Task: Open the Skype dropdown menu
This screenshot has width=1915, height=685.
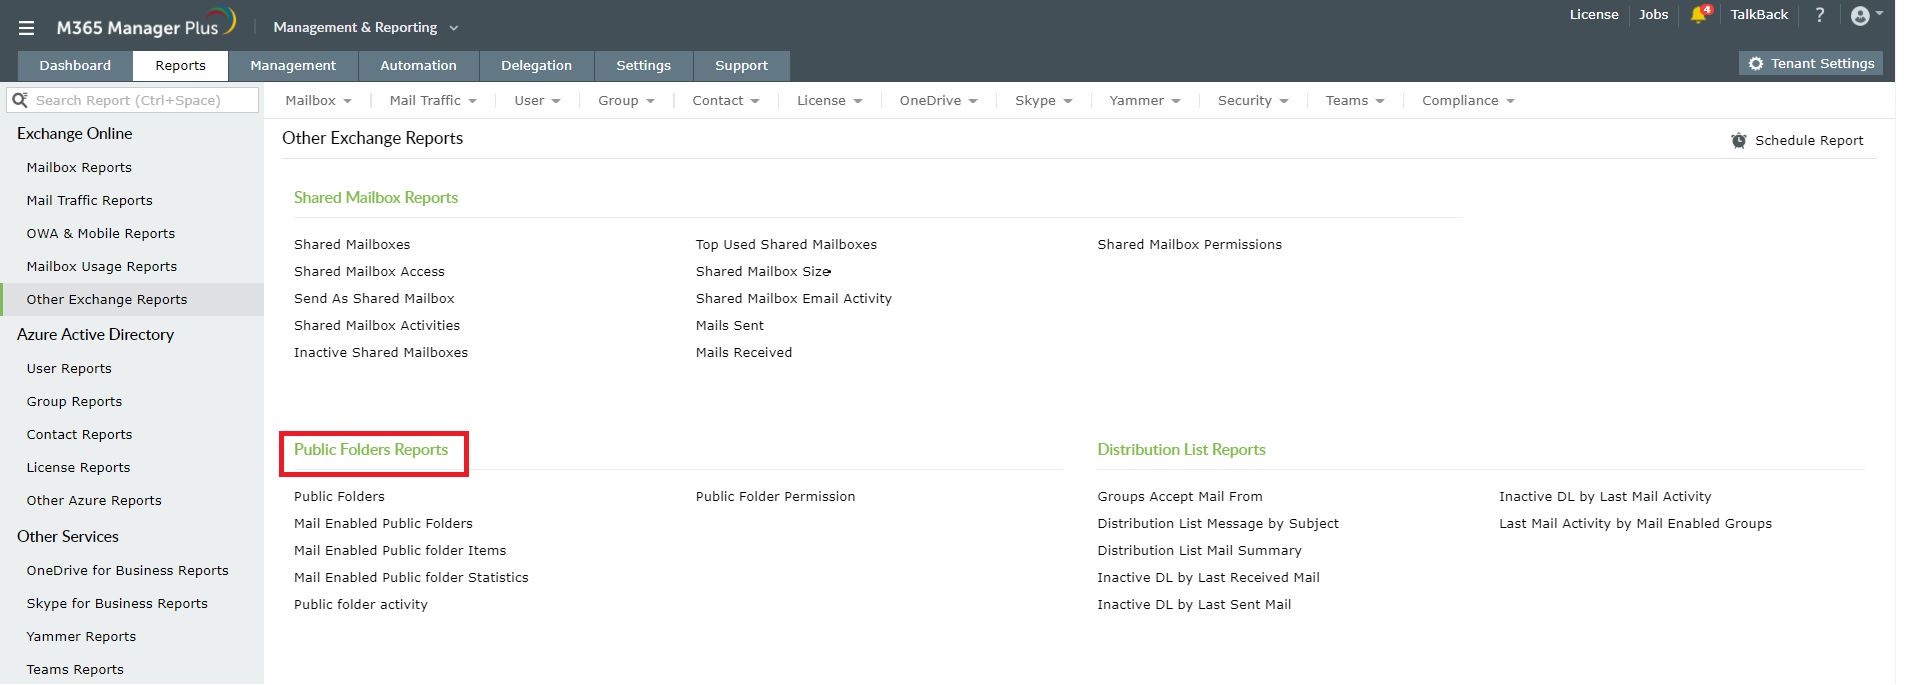Action: click(1043, 101)
